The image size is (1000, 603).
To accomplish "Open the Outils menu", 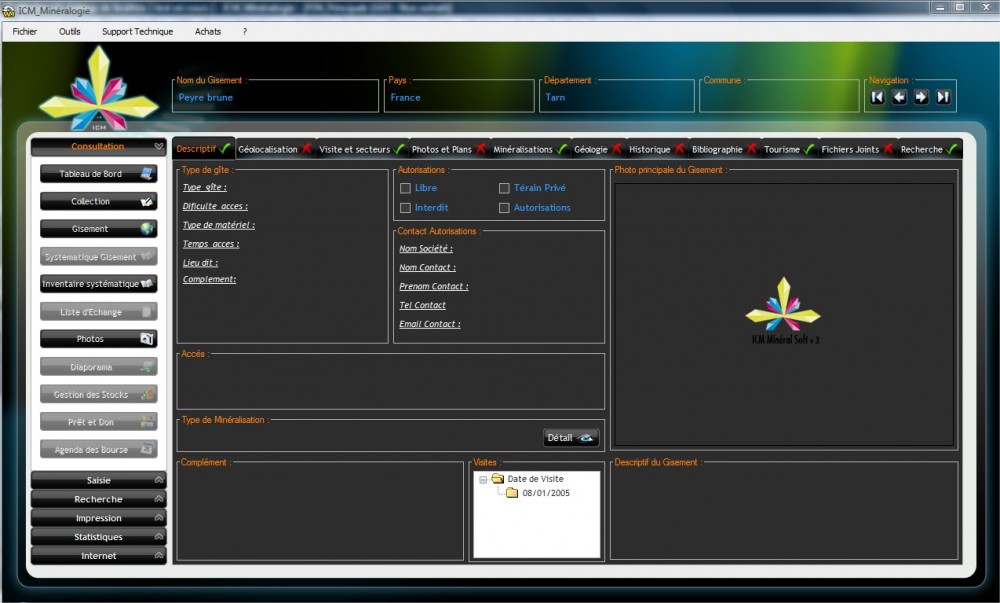I will tap(70, 31).
